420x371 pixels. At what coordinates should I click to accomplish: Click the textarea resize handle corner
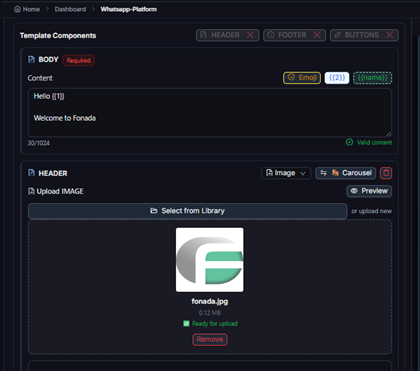click(x=389, y=134)
